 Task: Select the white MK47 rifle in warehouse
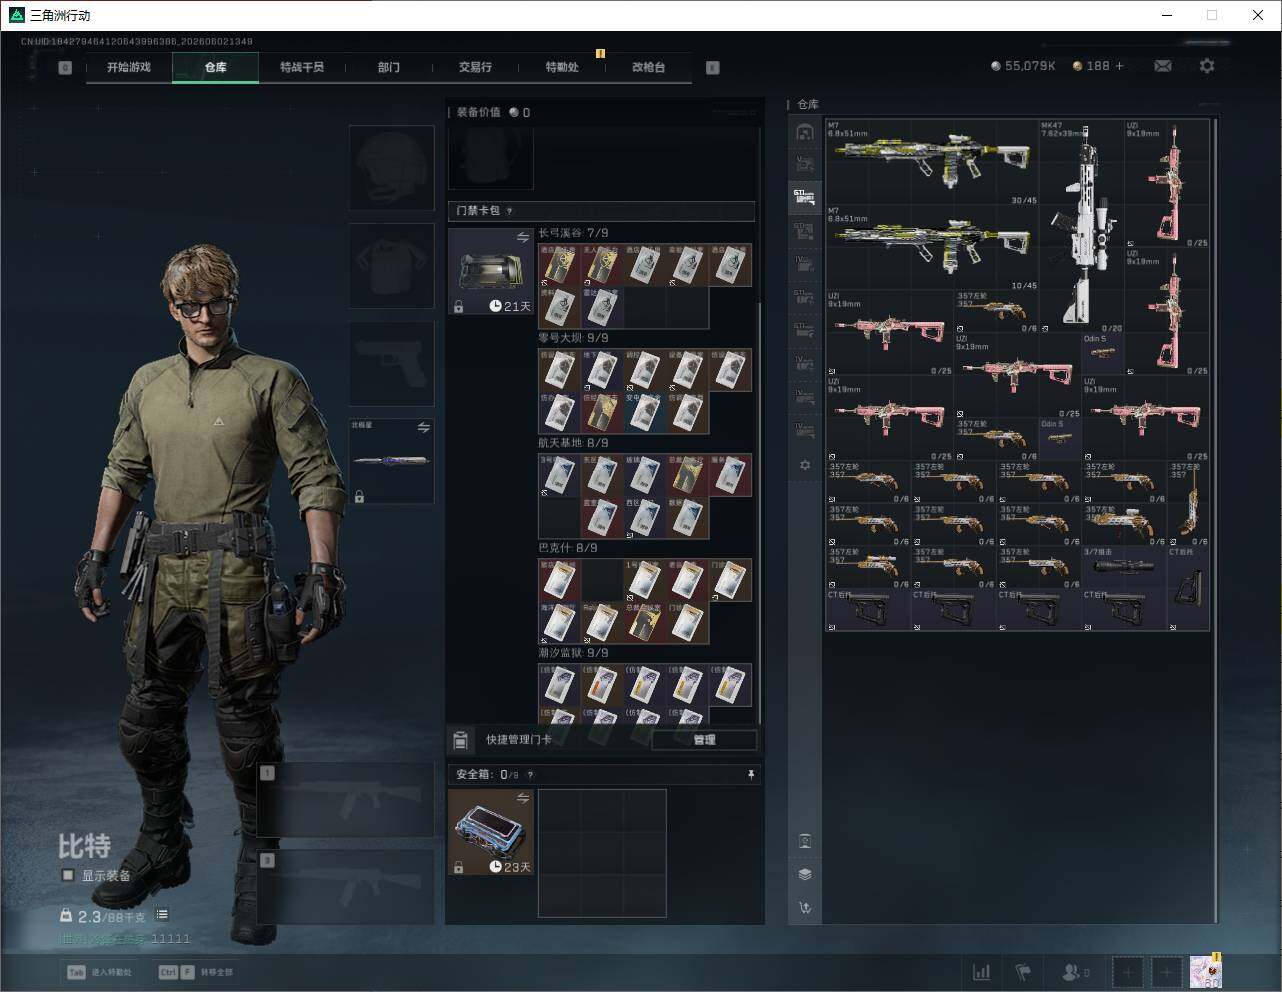[x=1082, y=227]
